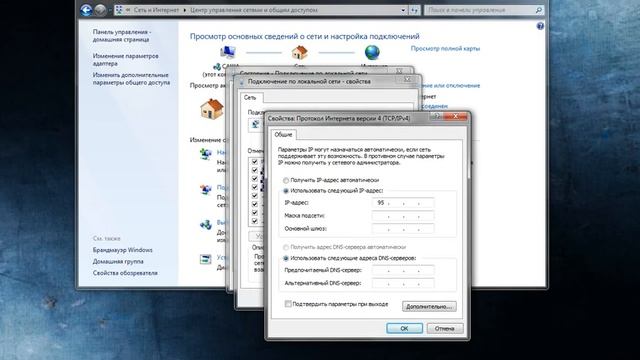640x360 pixels.
Task: Select use following DNS server addresses
Action: pyautogui.click(x=286, y=258)
